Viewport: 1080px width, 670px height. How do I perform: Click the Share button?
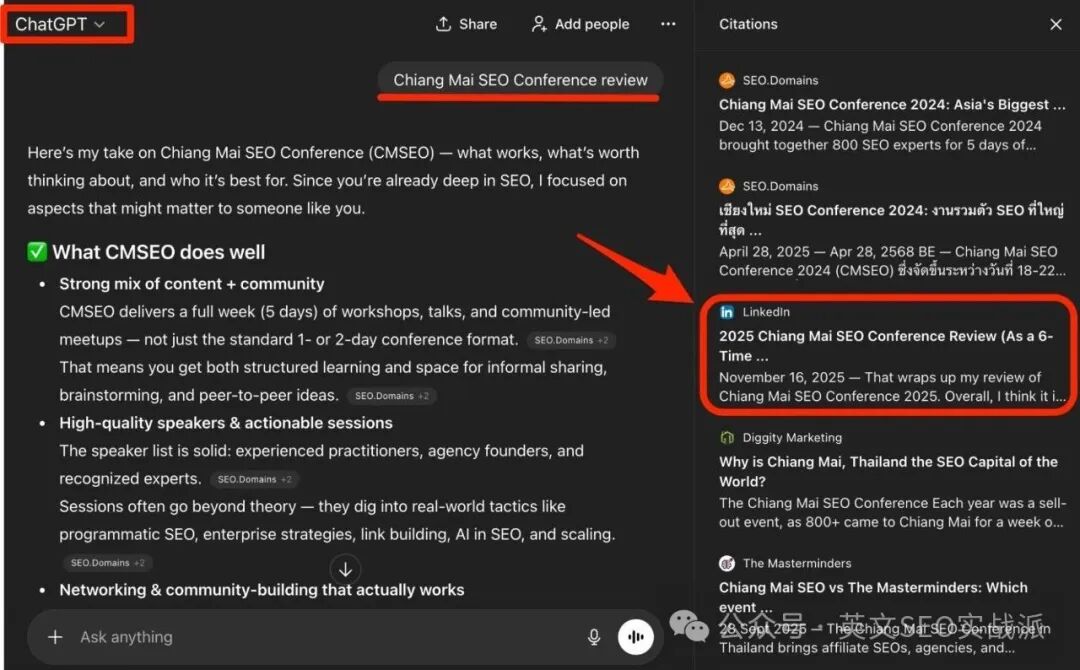pos(466,24)
